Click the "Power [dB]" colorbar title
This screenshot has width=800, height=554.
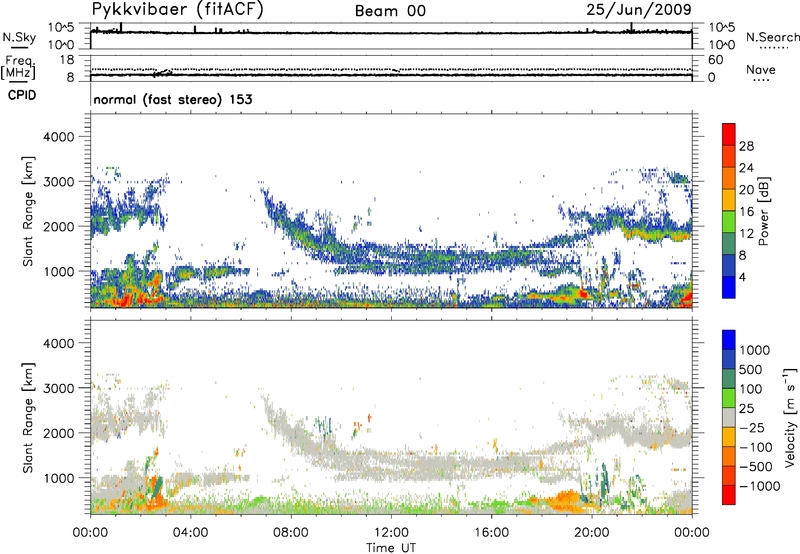tap(763, 211)
